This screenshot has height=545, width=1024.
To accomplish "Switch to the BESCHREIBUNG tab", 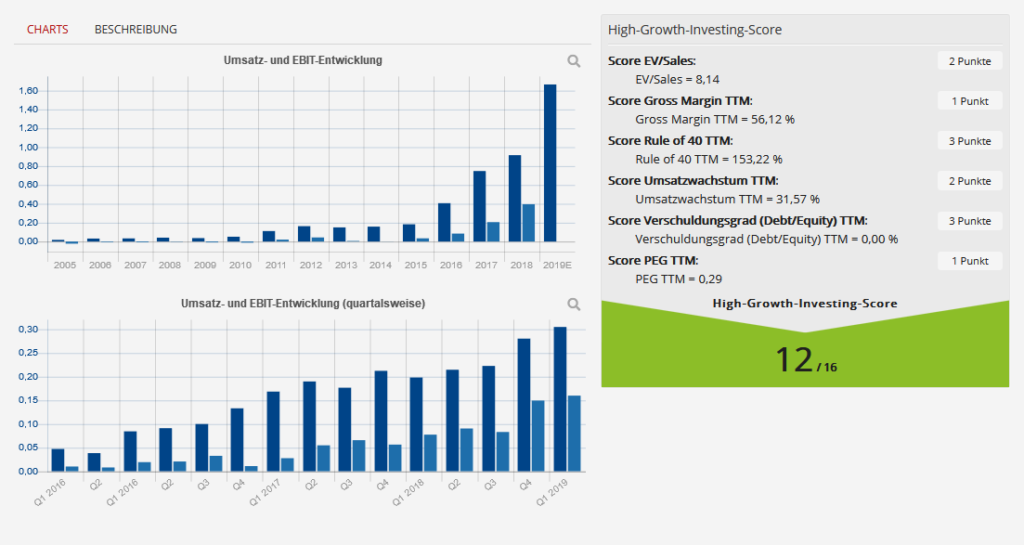I will point(136,29).
